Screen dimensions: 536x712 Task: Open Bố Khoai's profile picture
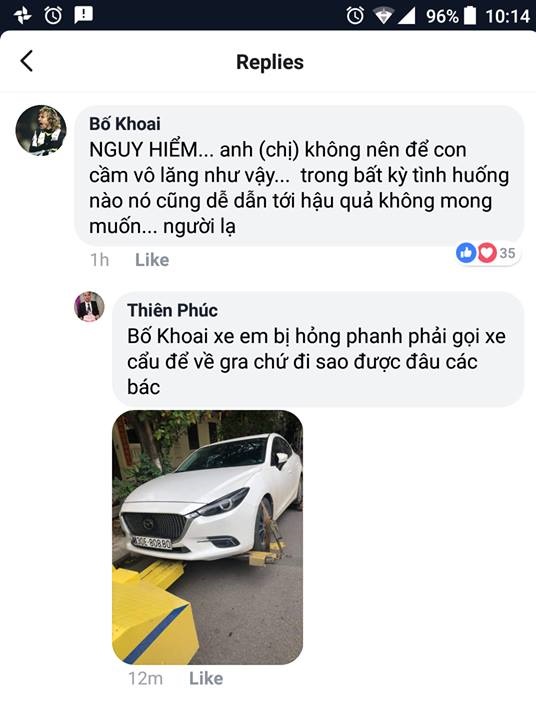point(41,131)
